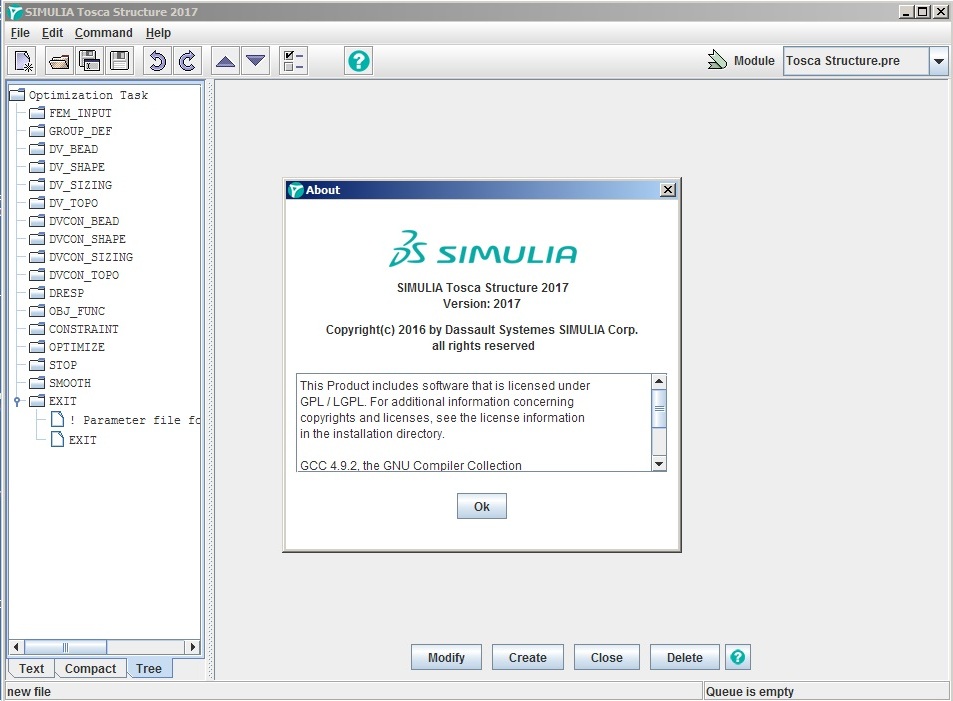Switch to the Compact tab

[90, 669]
